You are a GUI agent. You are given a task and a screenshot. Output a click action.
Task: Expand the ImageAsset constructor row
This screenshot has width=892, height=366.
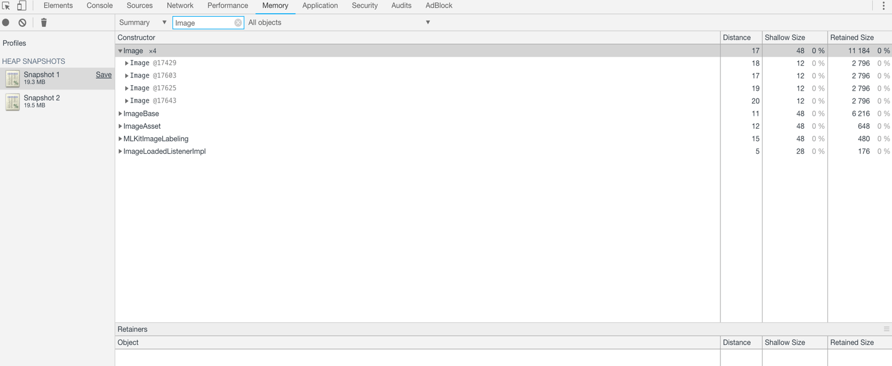pyautogui.click(x=120, y=126)
